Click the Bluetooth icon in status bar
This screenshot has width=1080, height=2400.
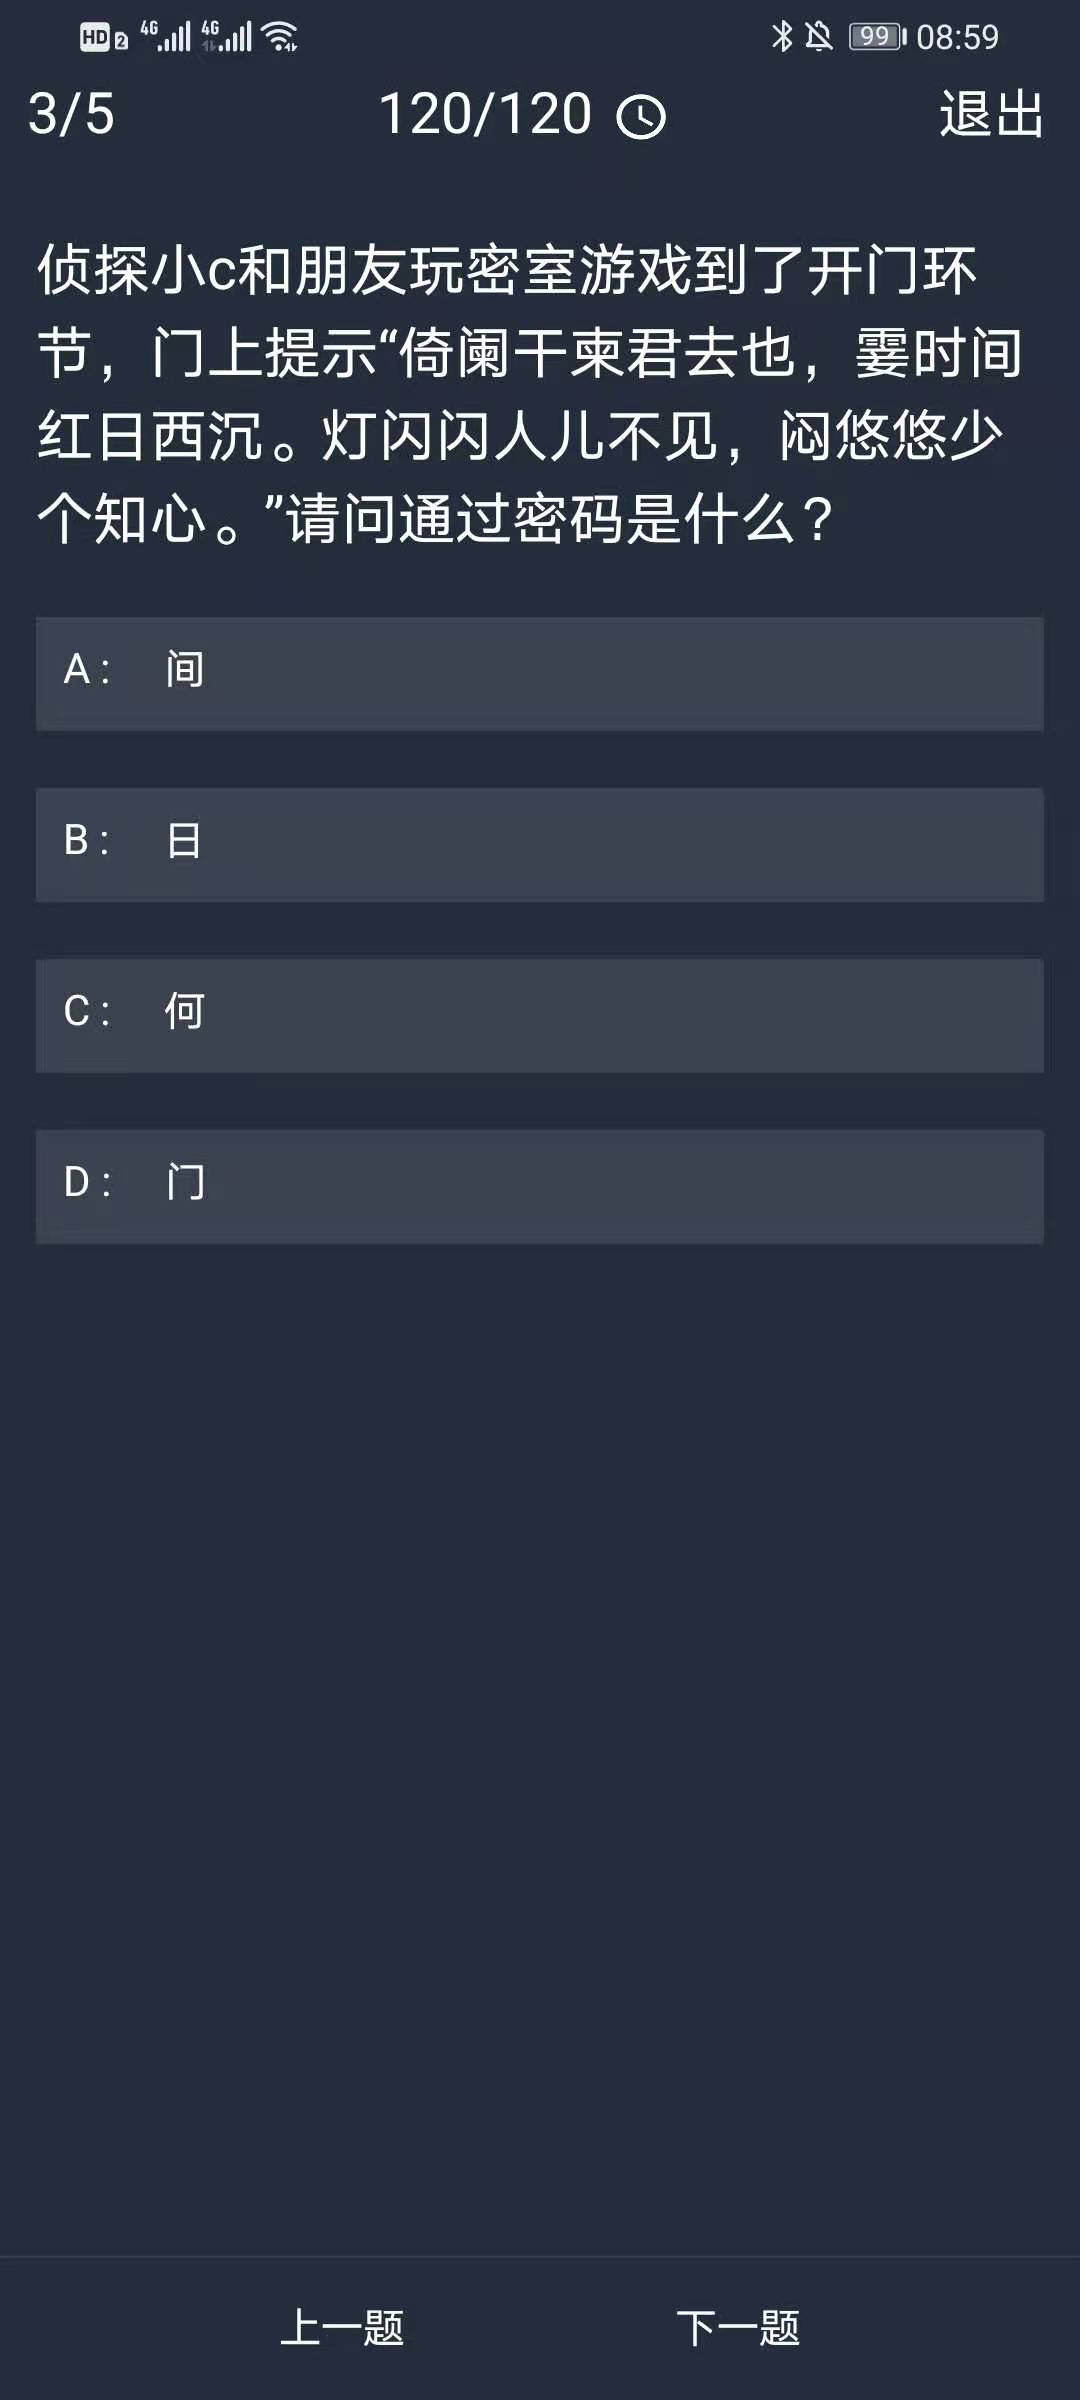pos(781,37)
